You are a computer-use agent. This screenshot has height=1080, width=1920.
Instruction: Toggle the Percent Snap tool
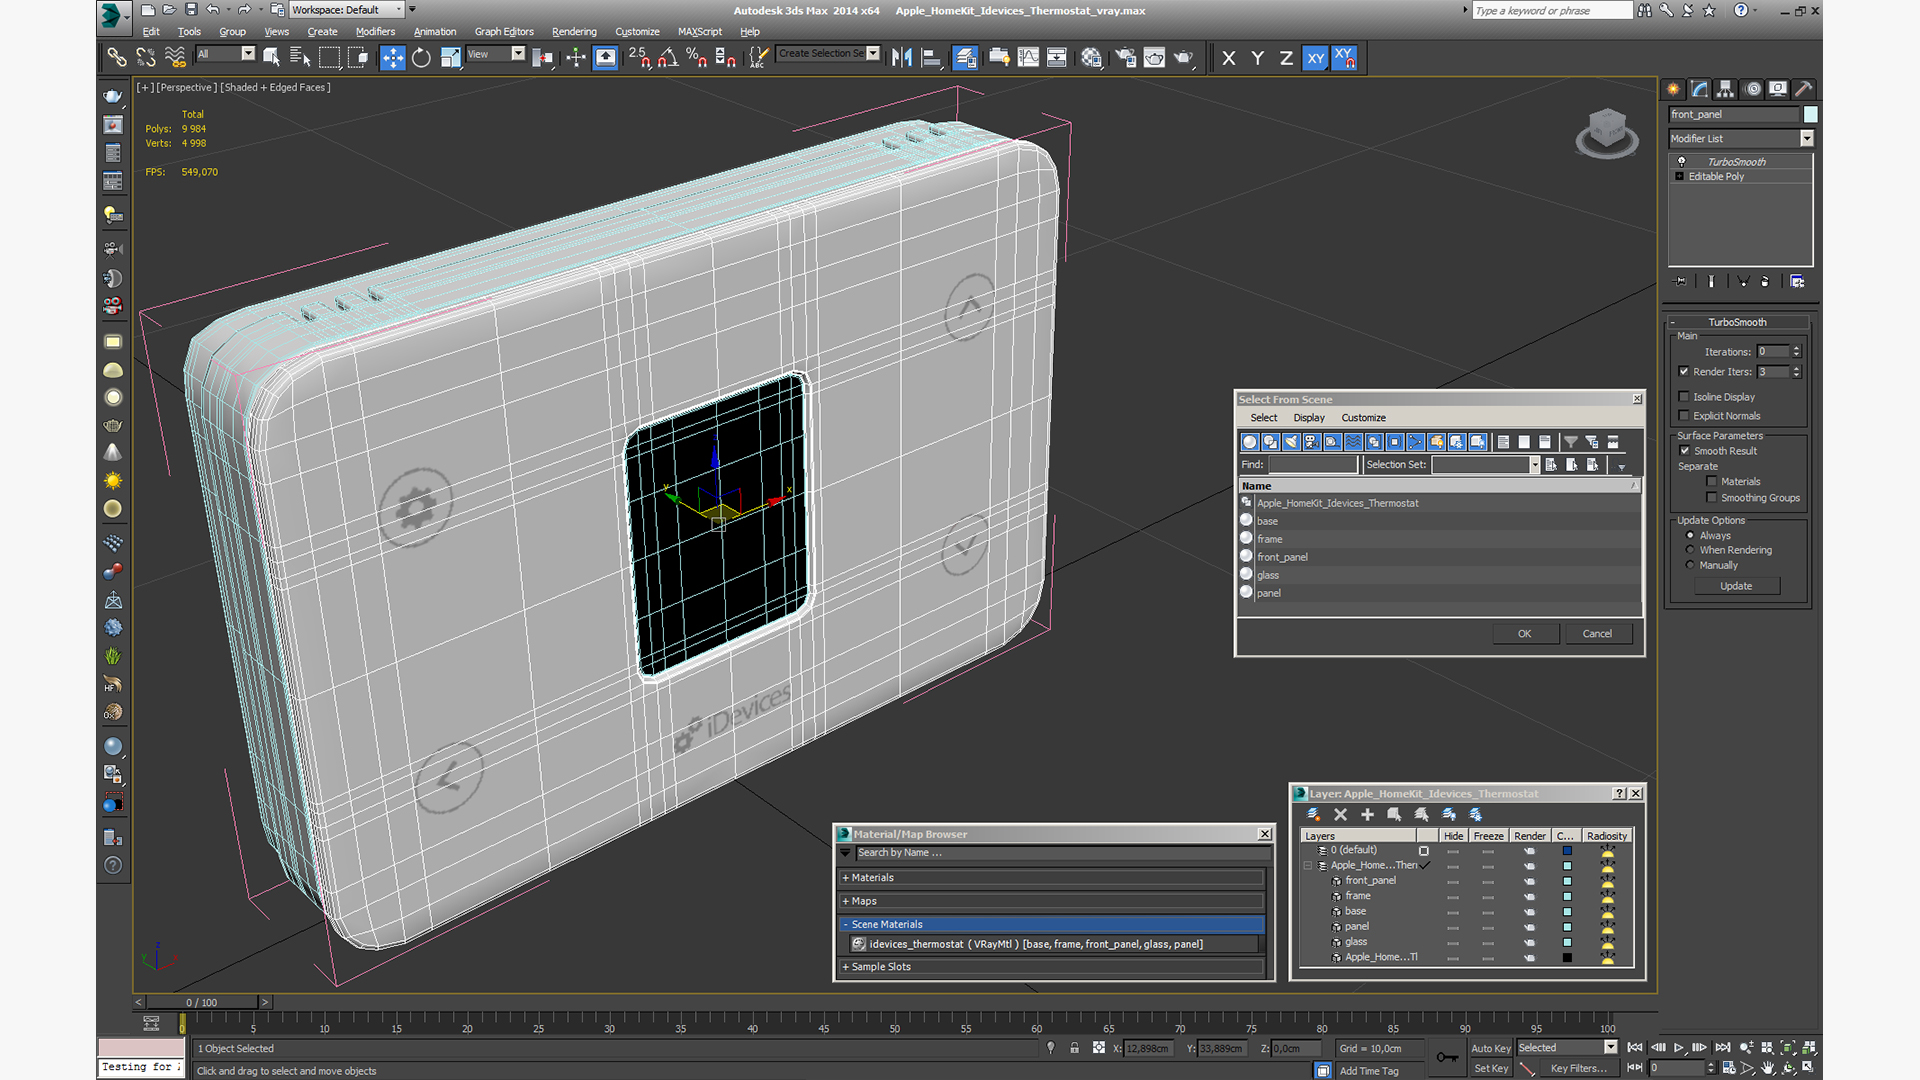click(697, 58)
